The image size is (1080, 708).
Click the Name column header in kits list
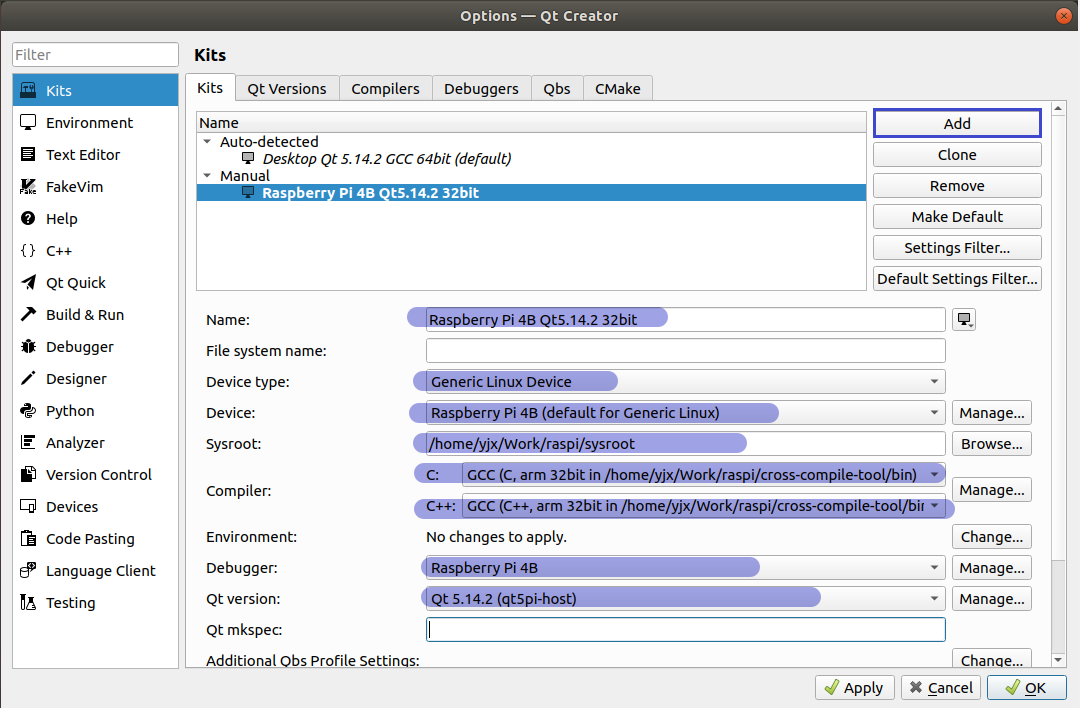pyautogui.click(x=531, y=123)
